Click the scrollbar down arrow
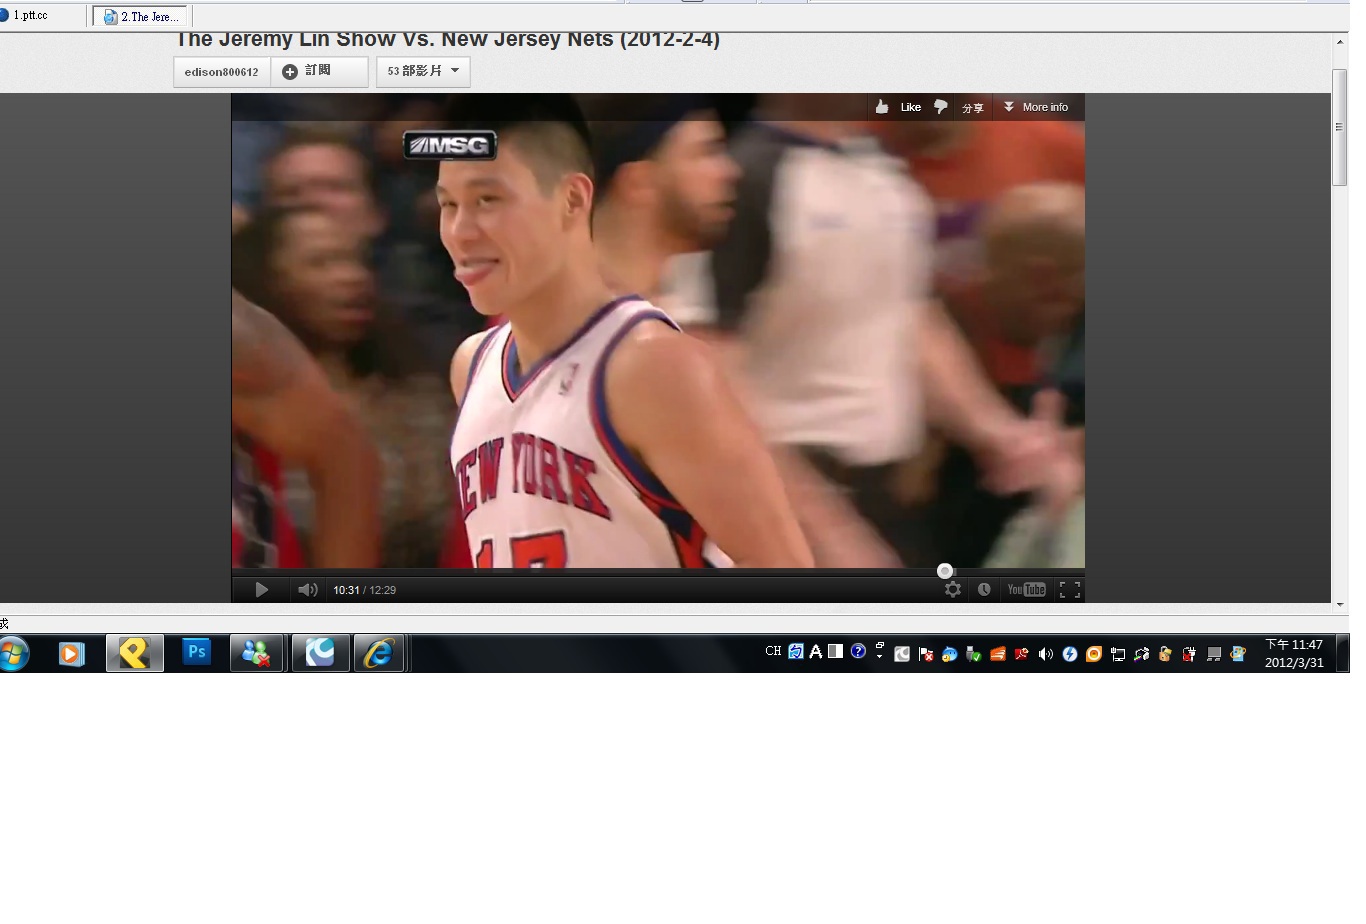The height and width of the screenshot is (924, 1366). click(x=1340, y=605)
